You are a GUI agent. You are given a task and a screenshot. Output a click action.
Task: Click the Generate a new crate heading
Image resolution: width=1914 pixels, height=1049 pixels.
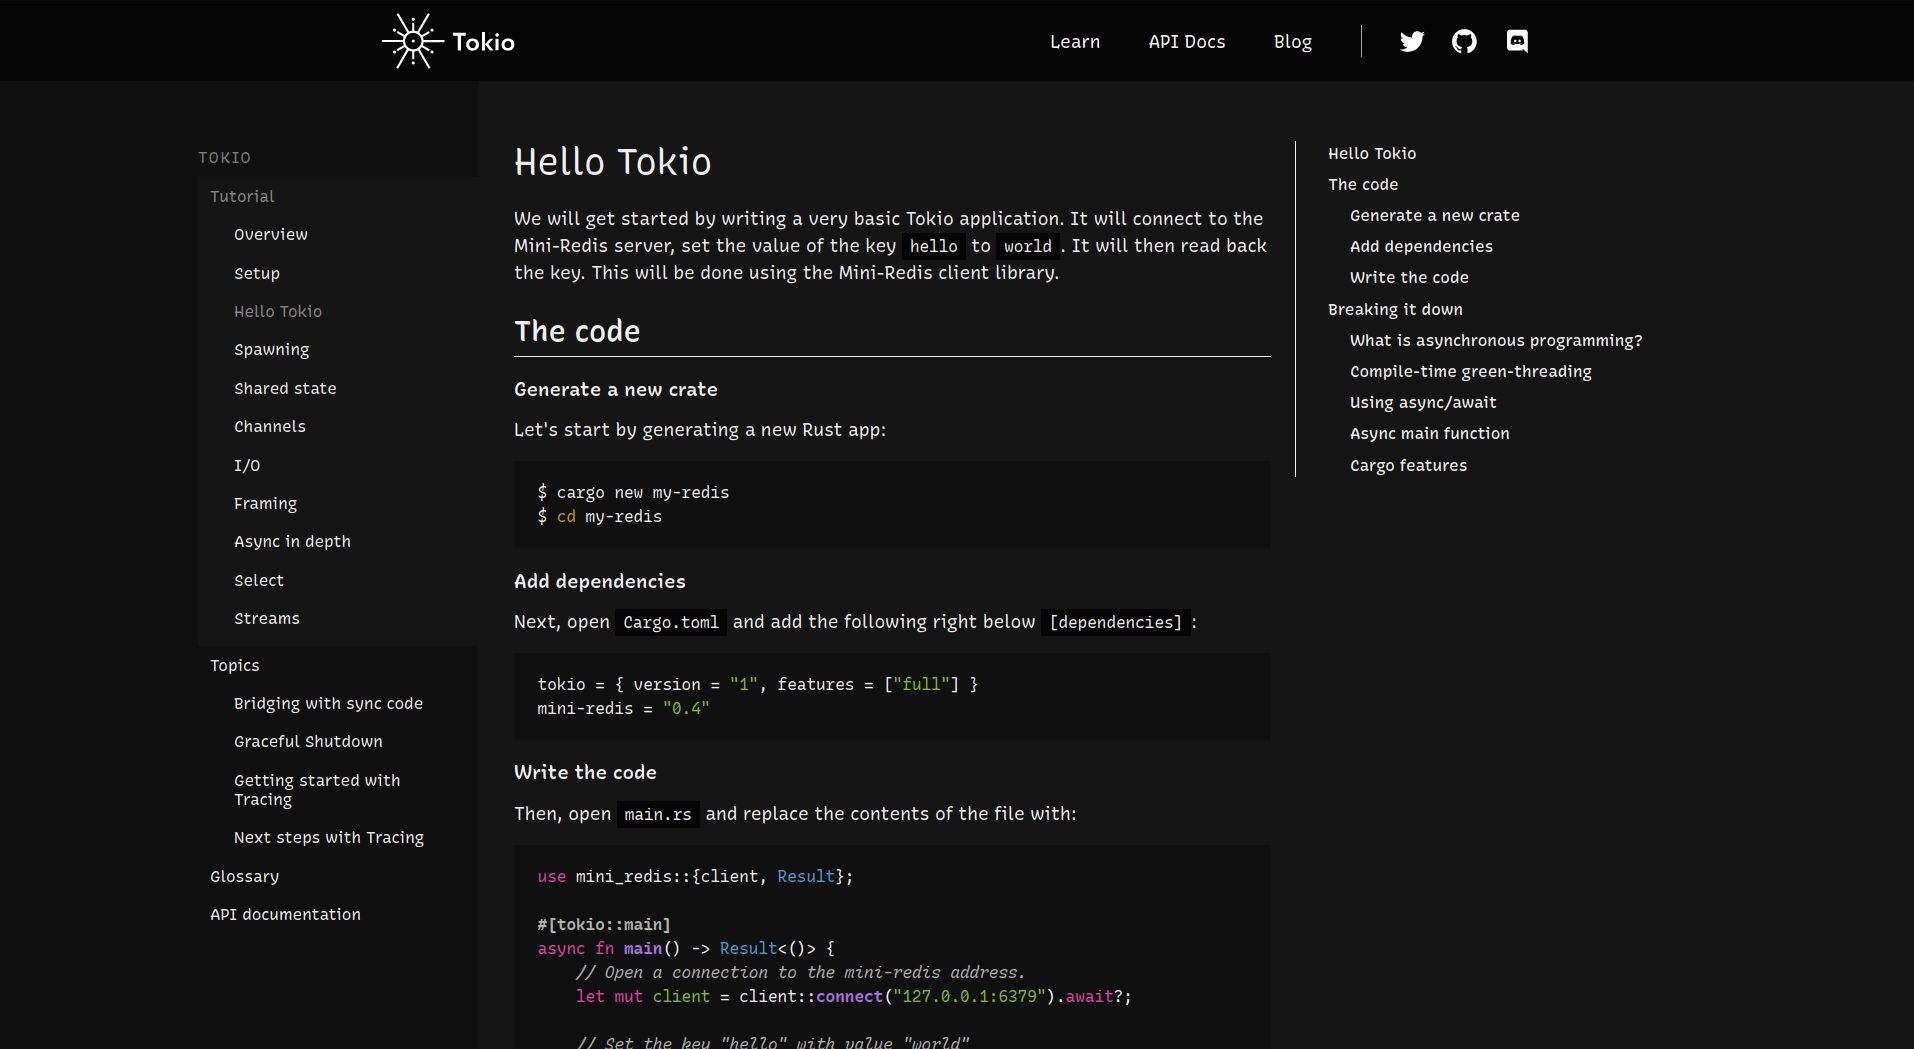615,389
